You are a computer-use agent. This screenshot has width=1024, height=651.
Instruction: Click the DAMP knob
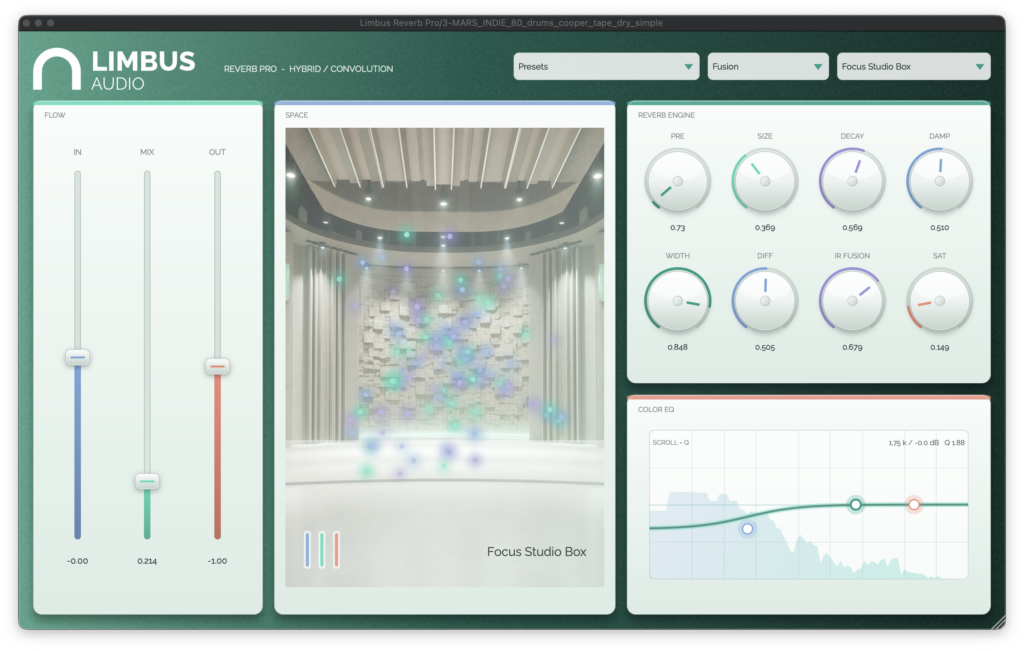pyautogui.click(x=940, y=181)
